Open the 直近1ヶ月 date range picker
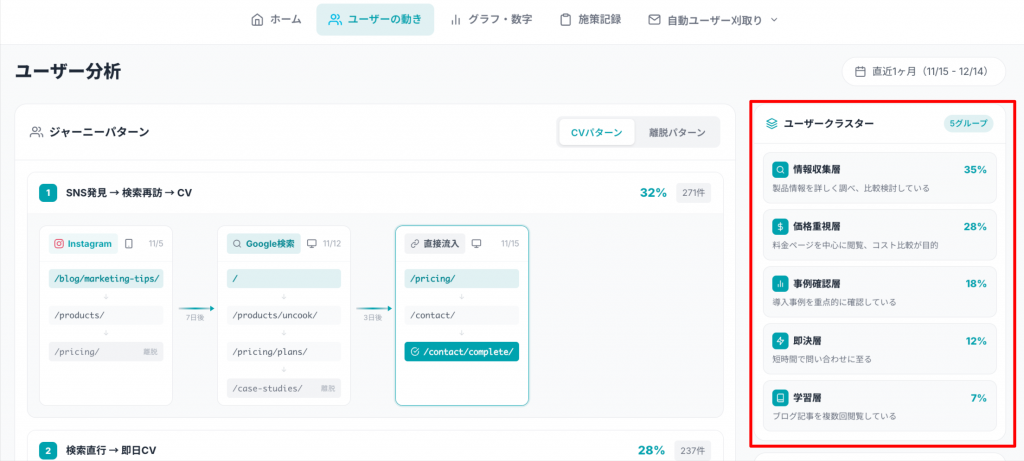This screenshot has height=461, width=1024. (x=923, y=72)
